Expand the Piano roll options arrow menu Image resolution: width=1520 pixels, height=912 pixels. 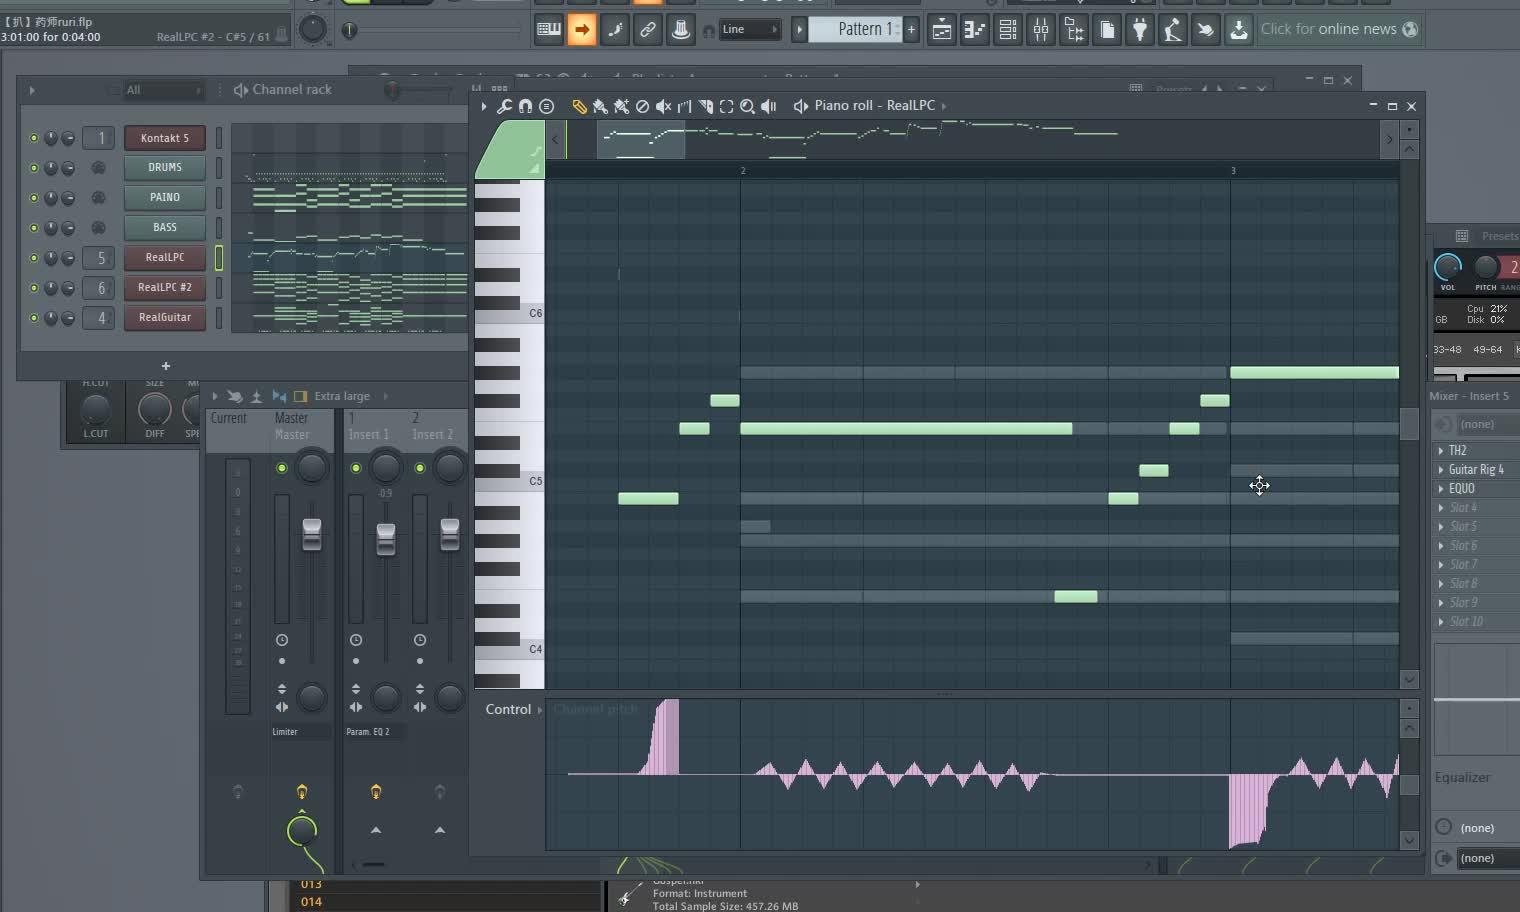click(484, 106)
